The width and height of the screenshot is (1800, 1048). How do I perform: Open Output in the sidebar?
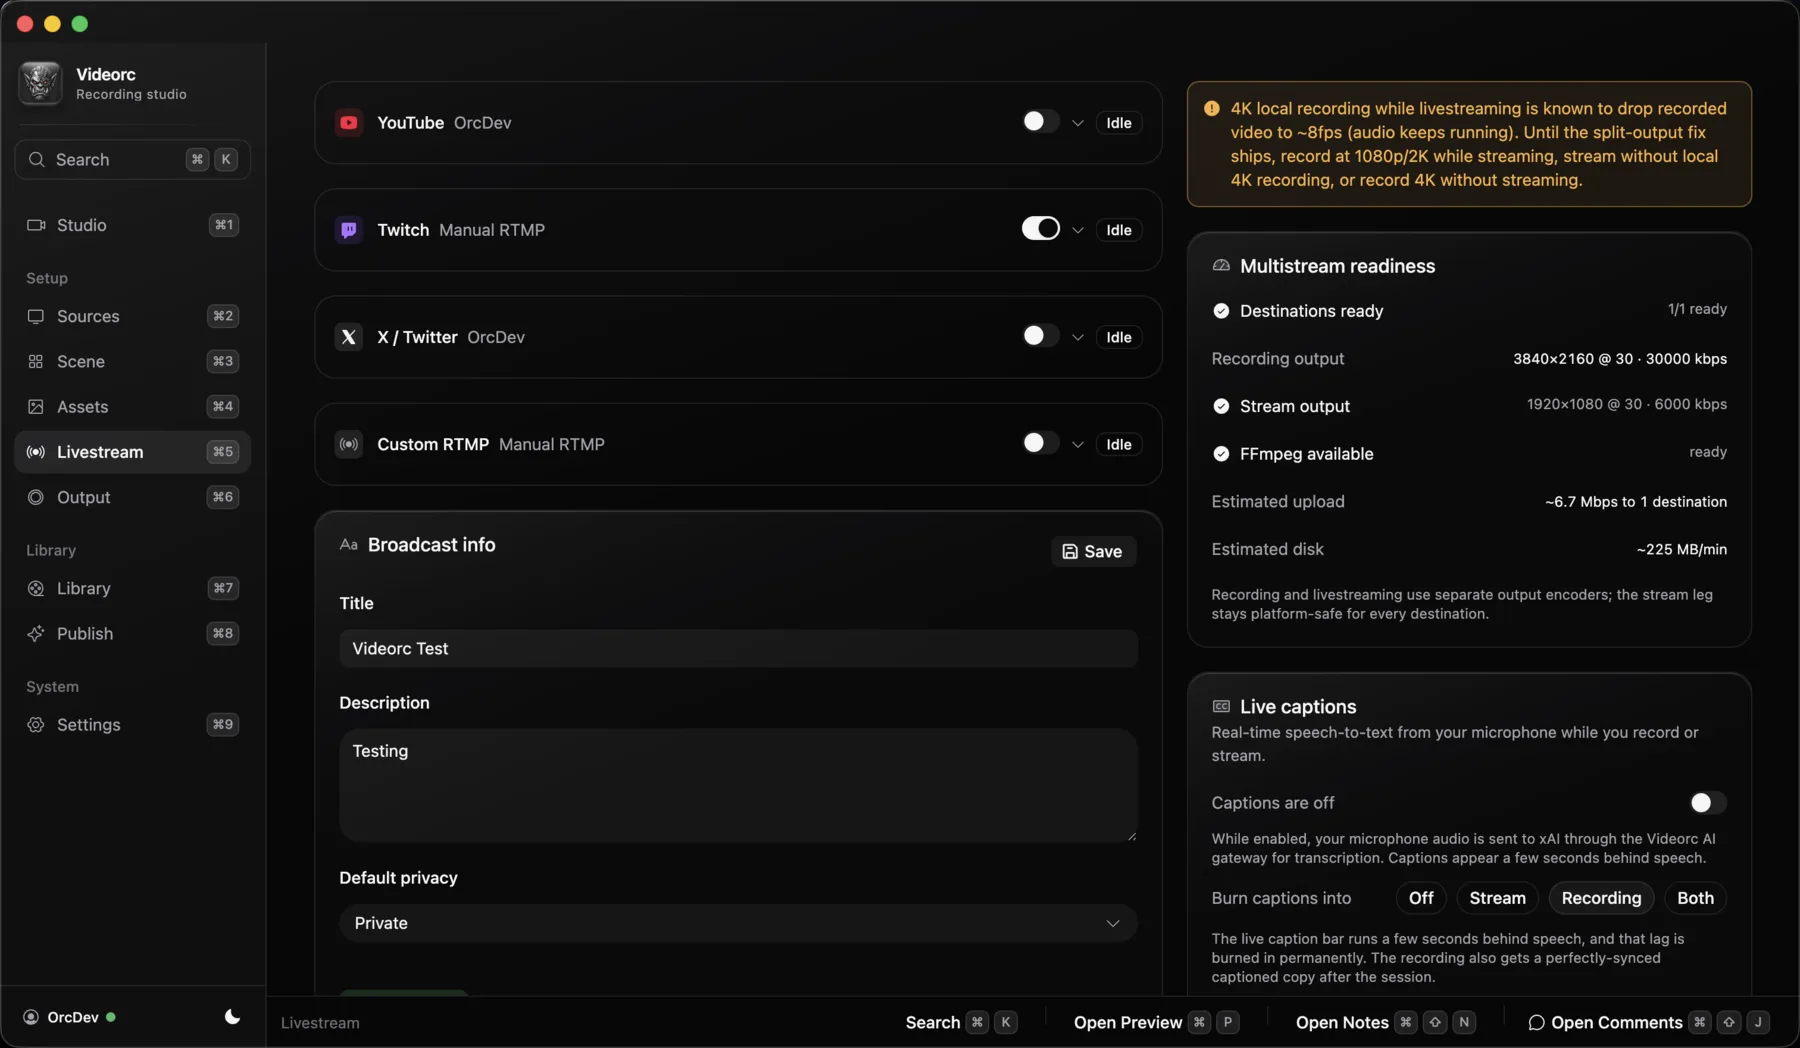132,497
